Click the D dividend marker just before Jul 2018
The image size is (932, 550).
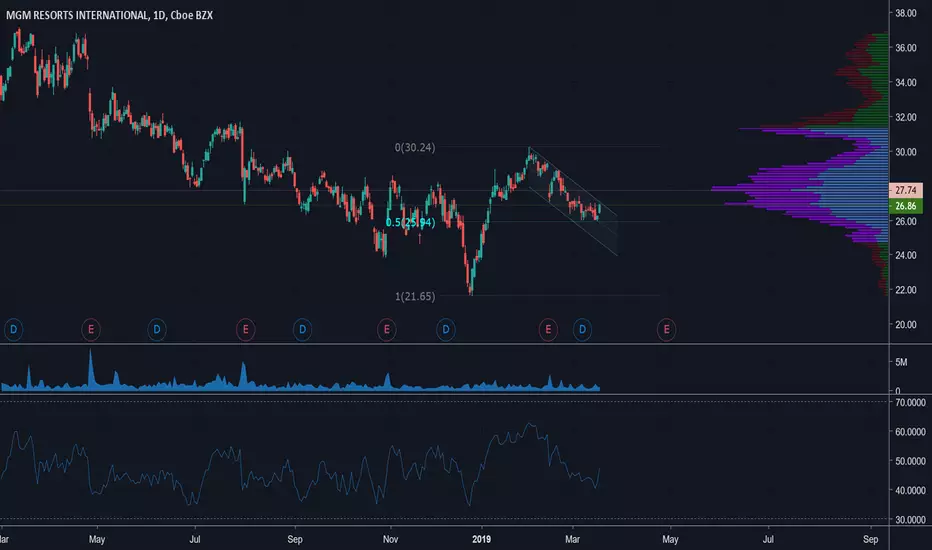(x=157, y=329)
